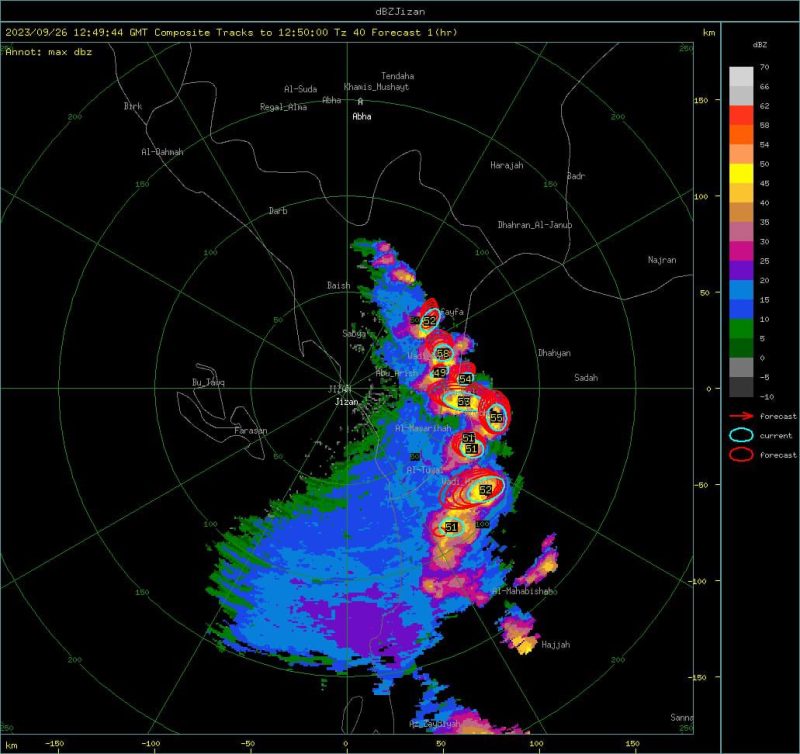Image resolution: width=800 pixels, height=754 pixels.
Task: Click the Dhahran_Al-Janub city label
Action: click(535, 224)
